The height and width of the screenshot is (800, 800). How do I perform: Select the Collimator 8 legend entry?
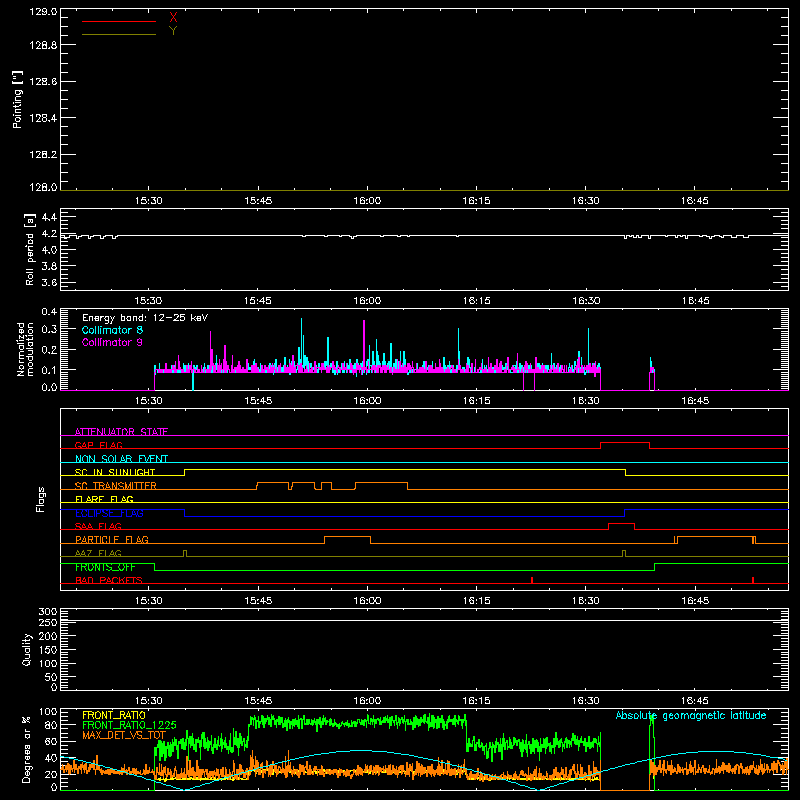tap(112, 330)
